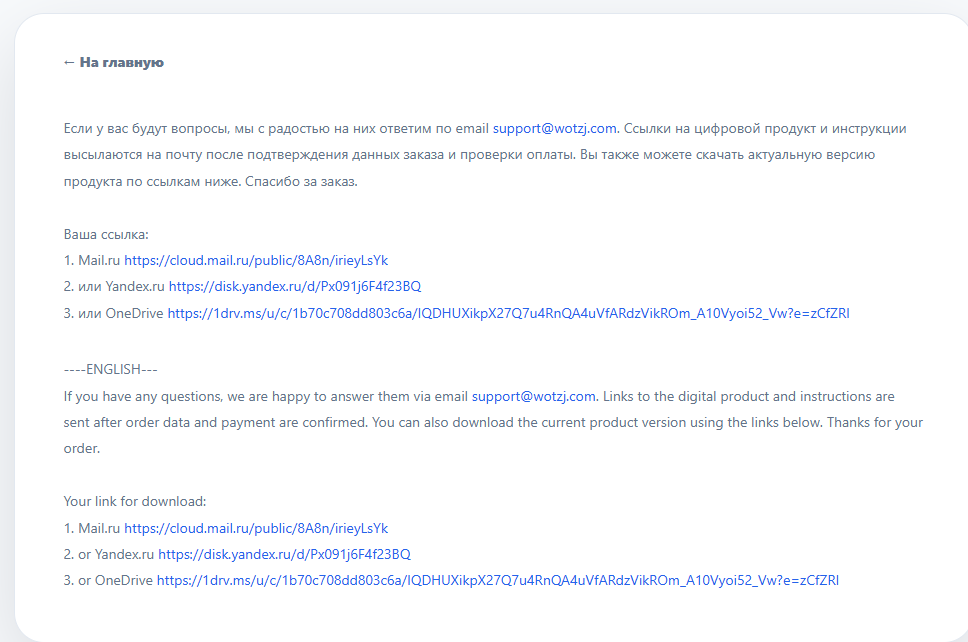Click the 'Спасибо за заказ.' sentence

click(x=301, y=181)
